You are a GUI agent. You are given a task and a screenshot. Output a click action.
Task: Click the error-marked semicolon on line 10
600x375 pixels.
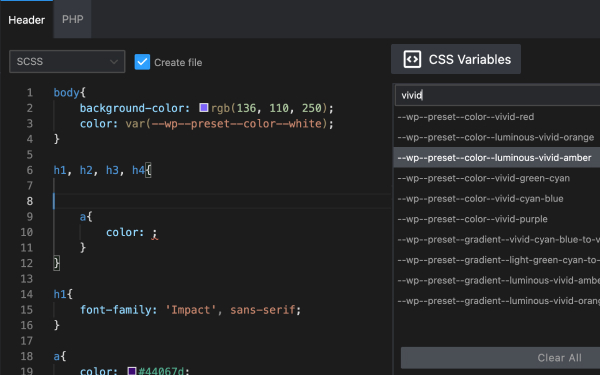click(154, 233)
